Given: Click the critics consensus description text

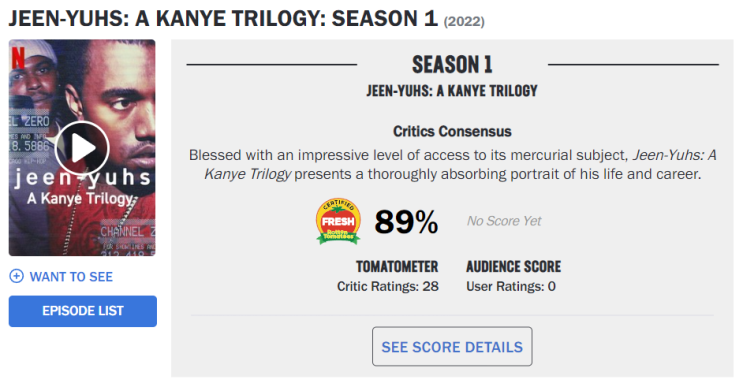Looking at the screenshot, I should [x=452, y=164].
